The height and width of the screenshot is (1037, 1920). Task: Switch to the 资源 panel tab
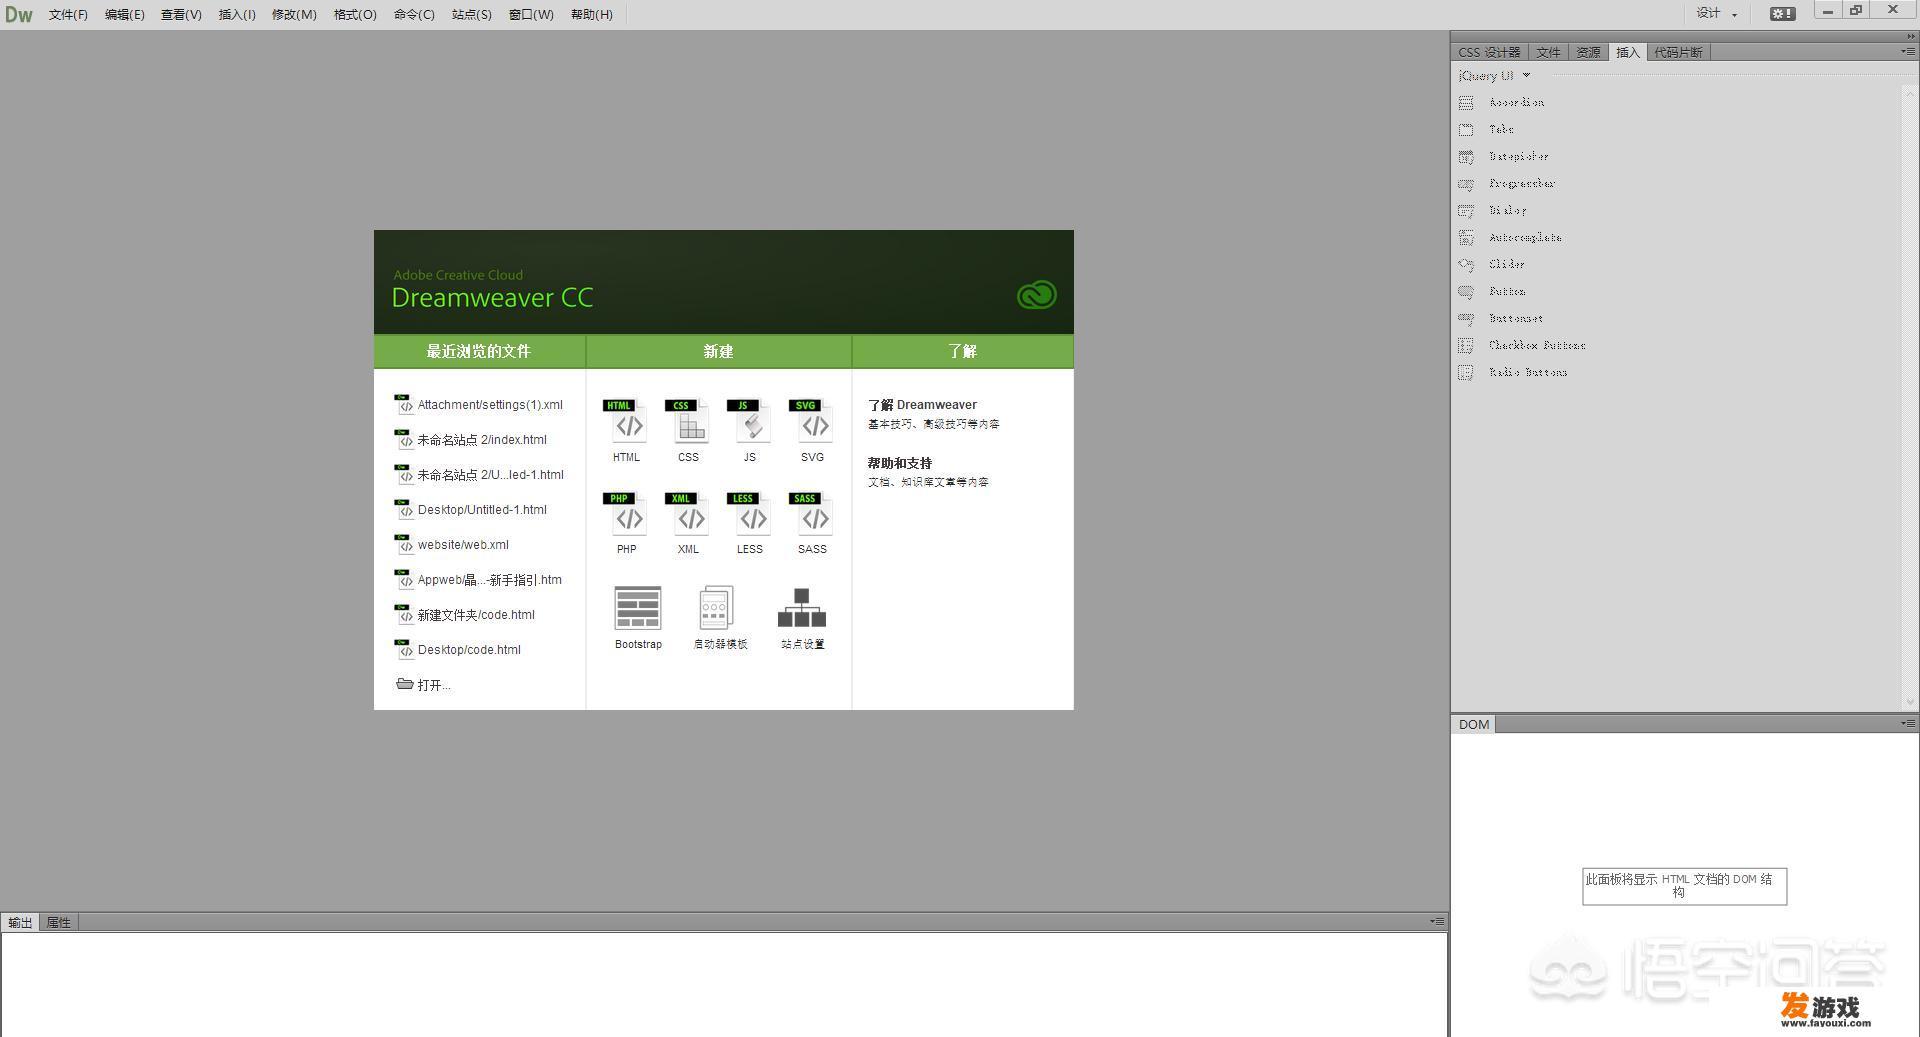point(1588,52)
